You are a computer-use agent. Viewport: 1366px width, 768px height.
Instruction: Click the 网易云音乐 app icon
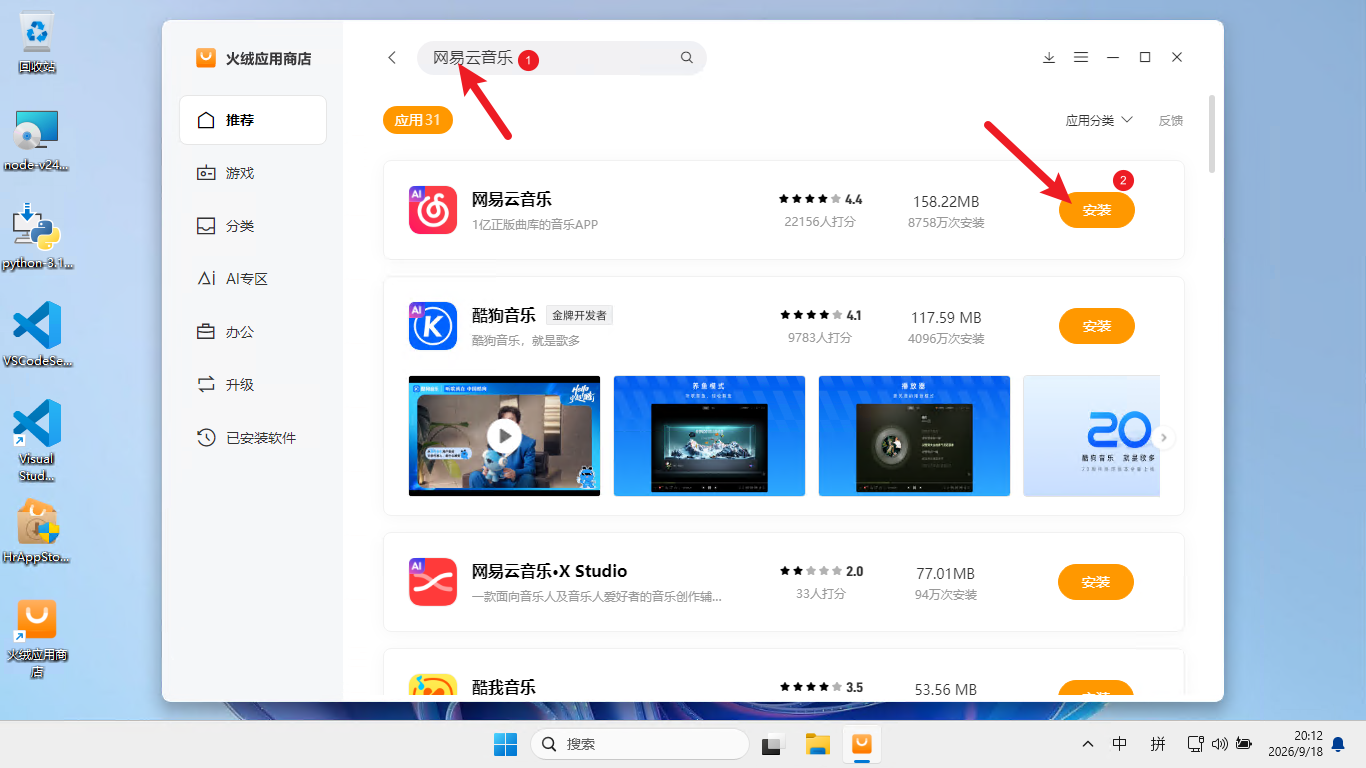tap(433, 210)
